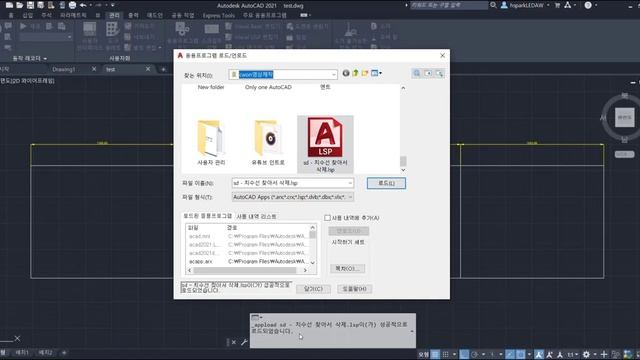Switch to the Drawing1 file tab
The height and width of the screenshot is (360, 640).
tap(64, 69)
